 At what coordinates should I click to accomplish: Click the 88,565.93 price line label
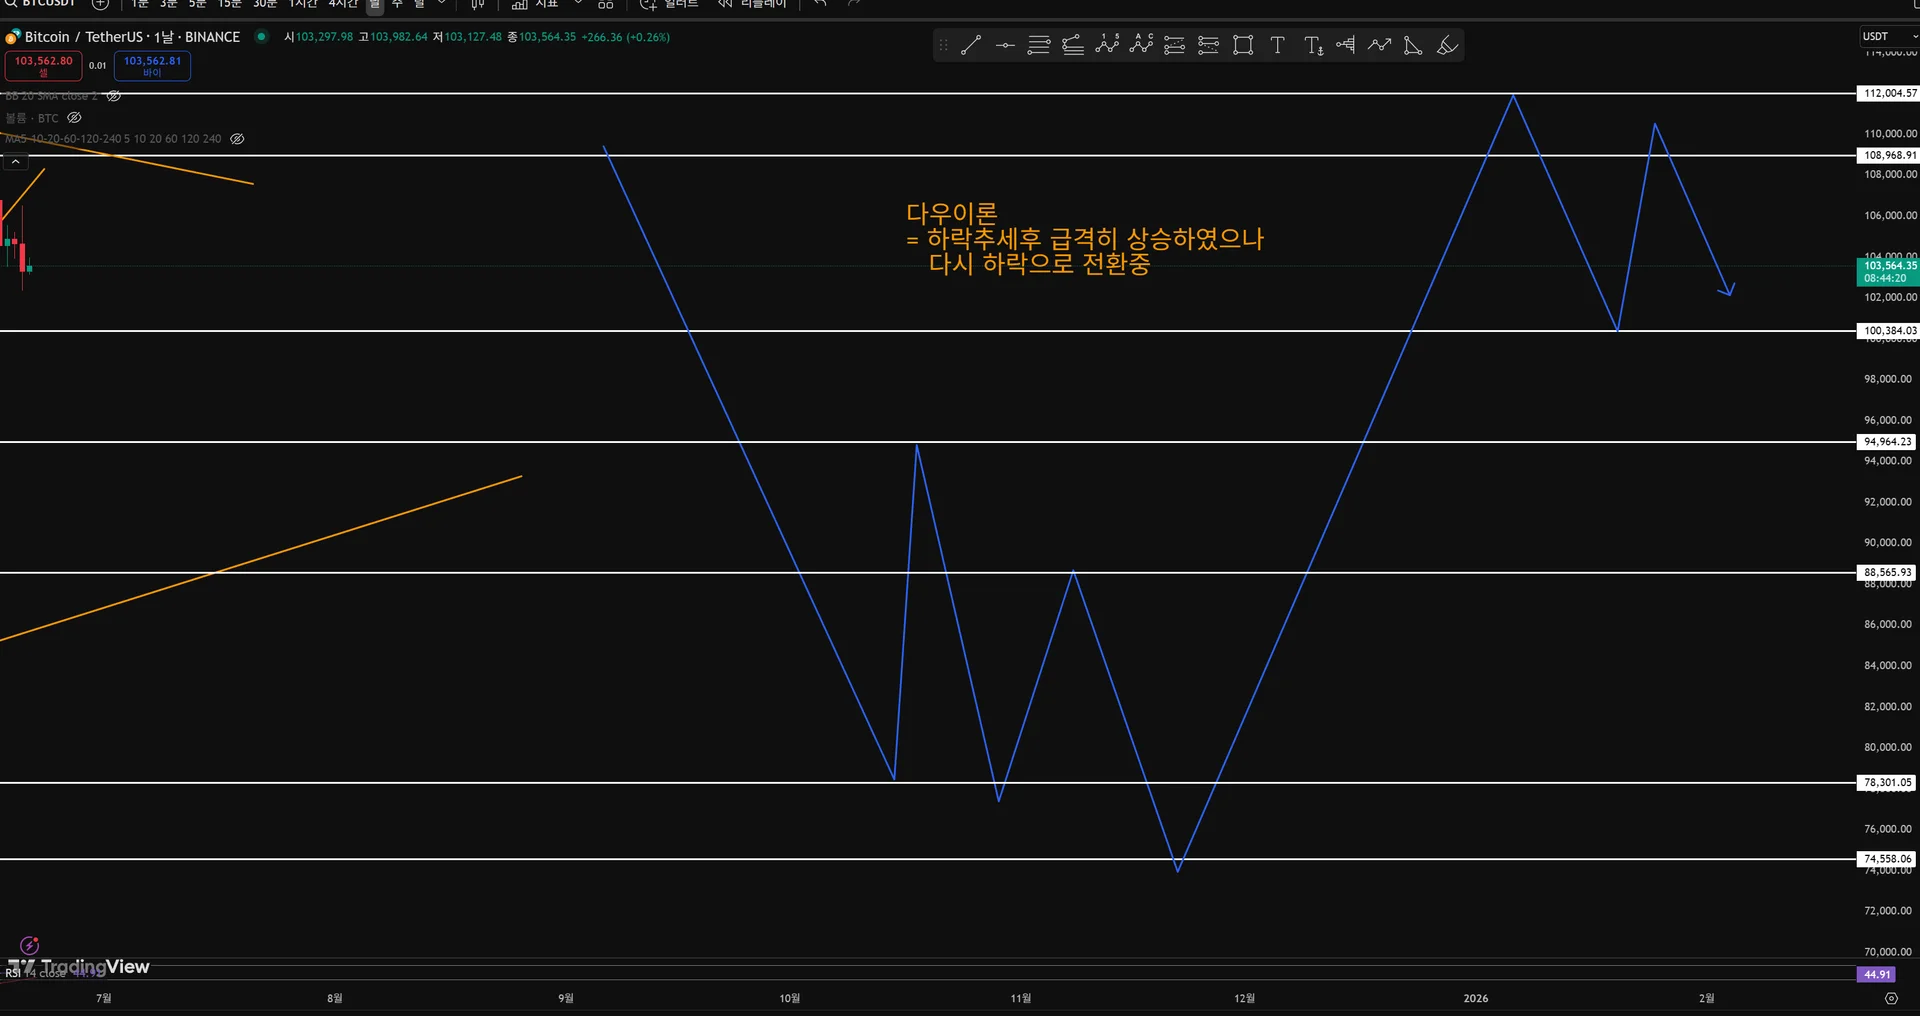tap(1887, 573)
